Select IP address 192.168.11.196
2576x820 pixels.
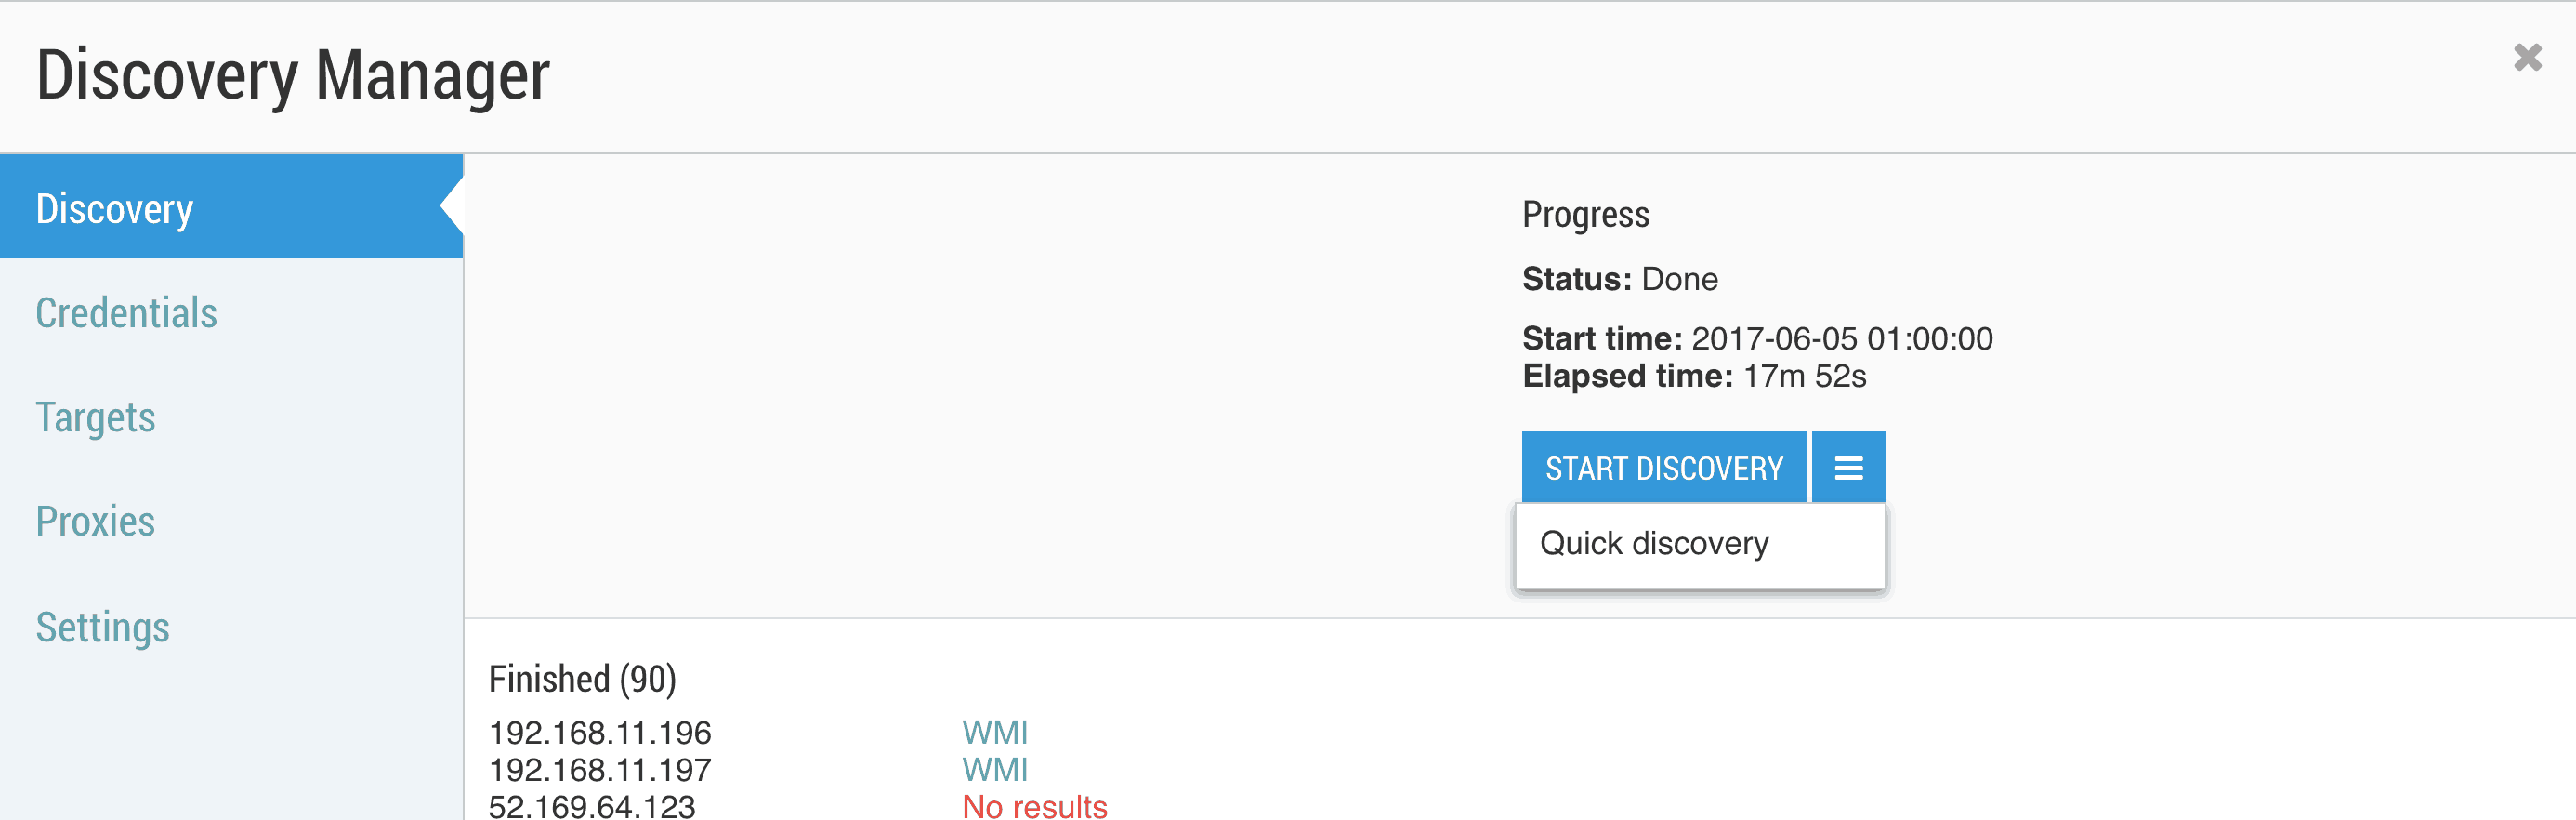(x=600, y=733)
